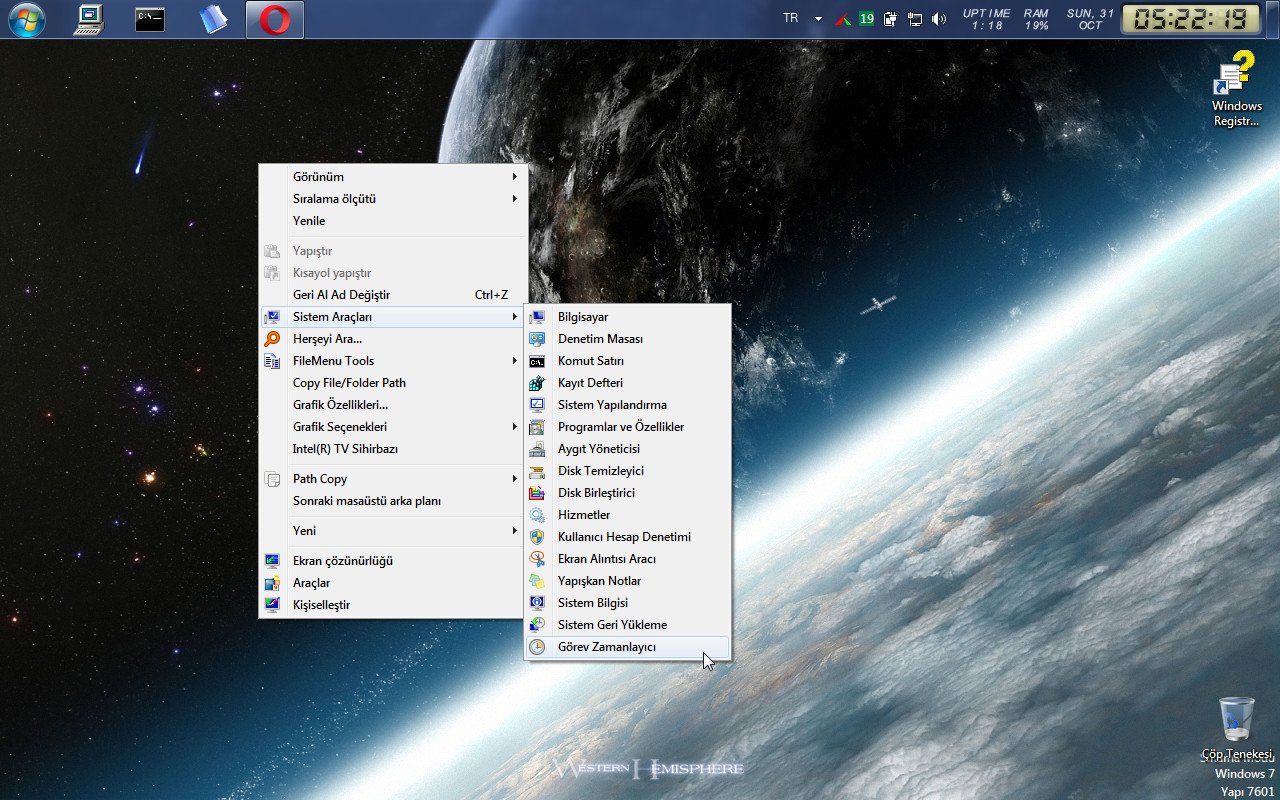
Task: Click the Disk Temizleyici icon
Action: pos(537,471)
